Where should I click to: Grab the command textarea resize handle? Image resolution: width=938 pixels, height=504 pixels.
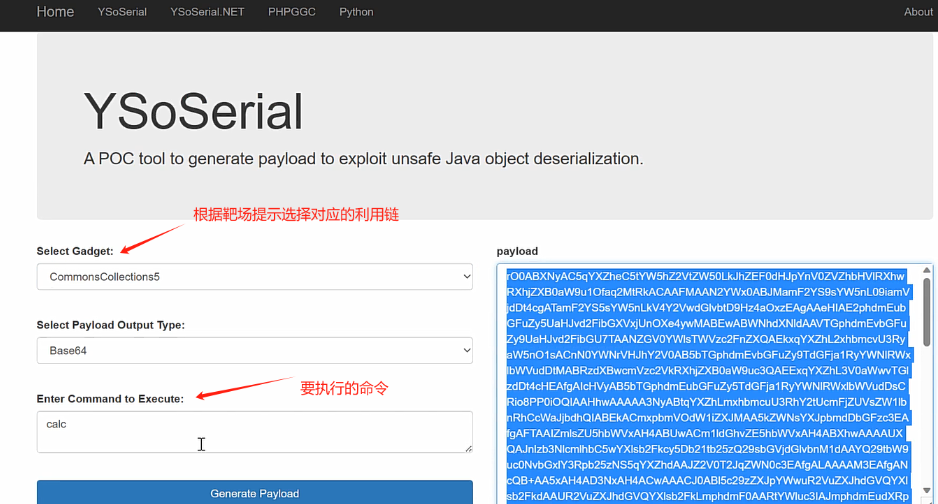(467, 447)
